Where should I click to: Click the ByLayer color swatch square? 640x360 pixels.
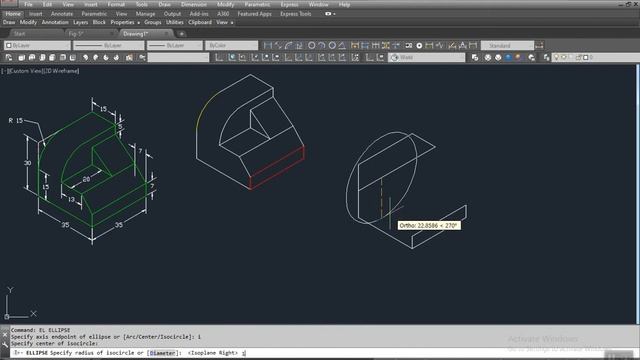tap(9, 45)
